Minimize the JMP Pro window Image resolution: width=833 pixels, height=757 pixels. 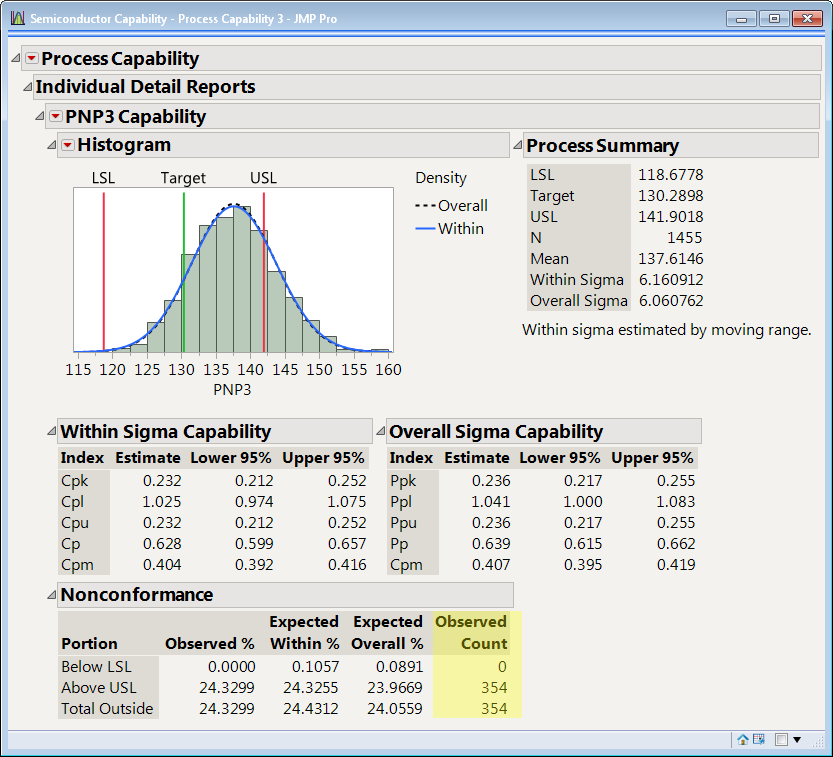(x=742, y=19)
